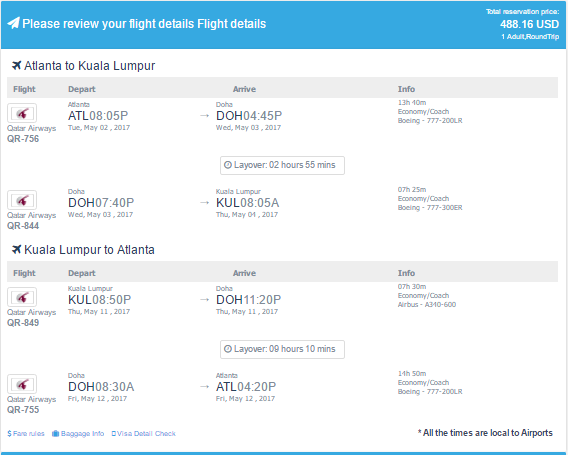
Task: Click Qatar Airways logo for flight QR-756
Action: tap(22, 113)
